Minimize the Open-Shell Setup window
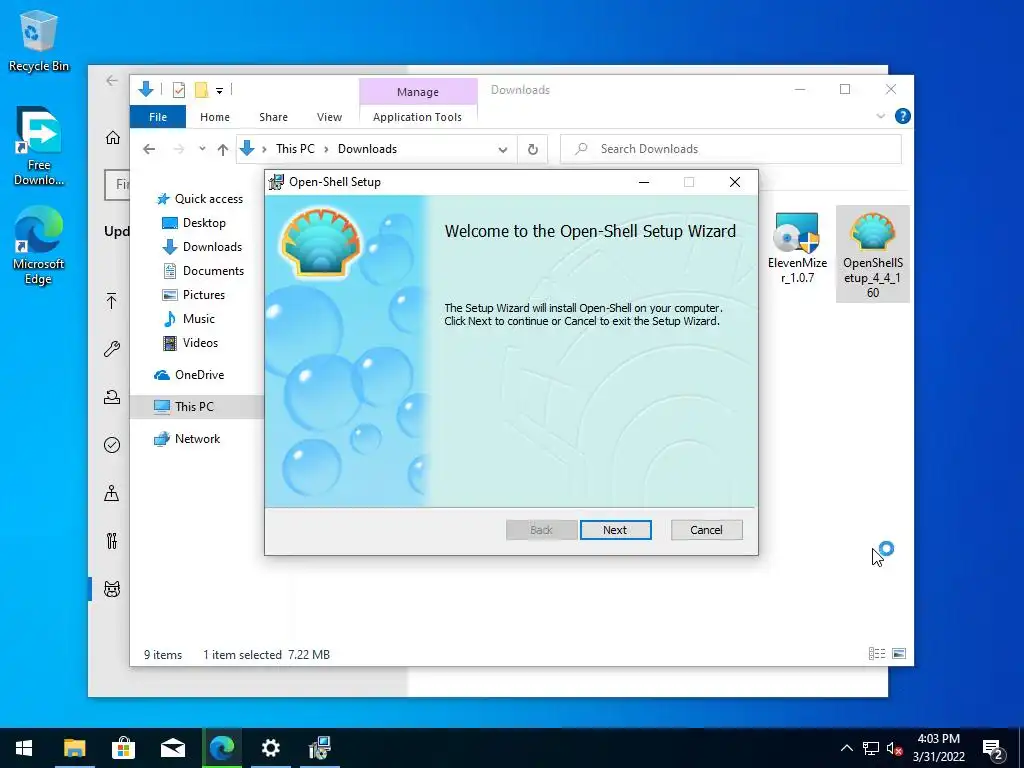This screenshot has width=1024, height=768. (644, 182)
